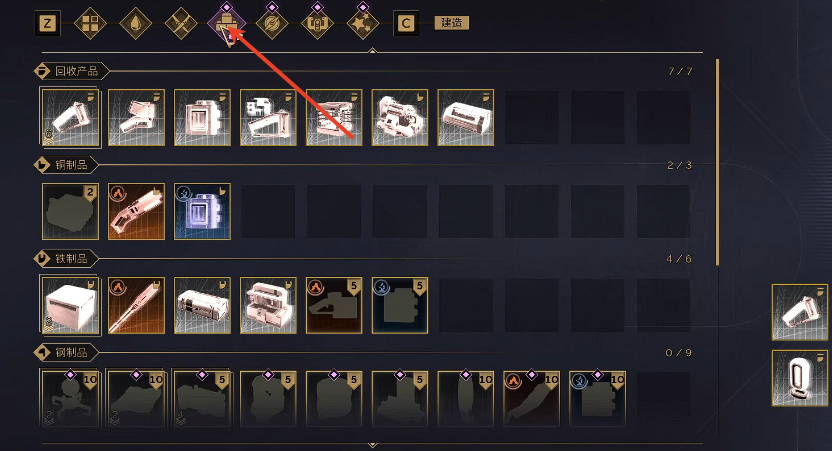Collapse the 铜制品 section header

pyautogui.click(x=66, y=165)
